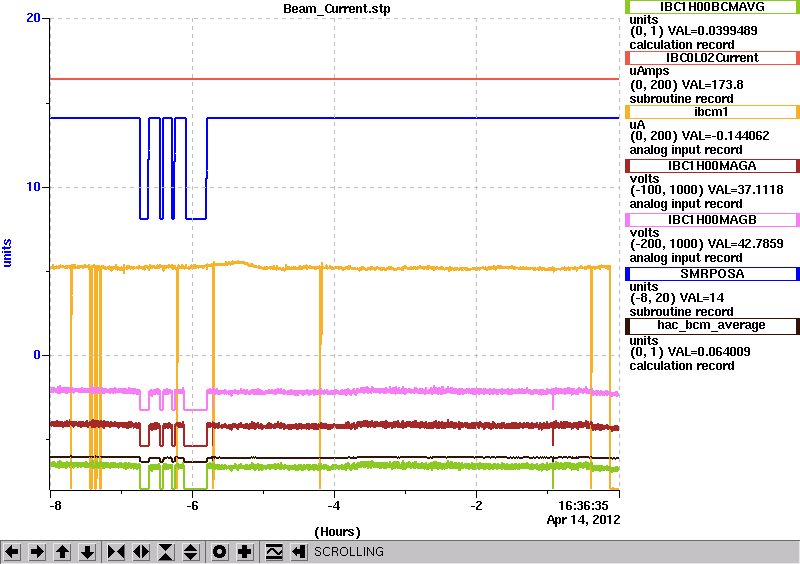800x564 pixels.
Task: Select the SMRPOSA curve legend box
Action: point(712,274)
